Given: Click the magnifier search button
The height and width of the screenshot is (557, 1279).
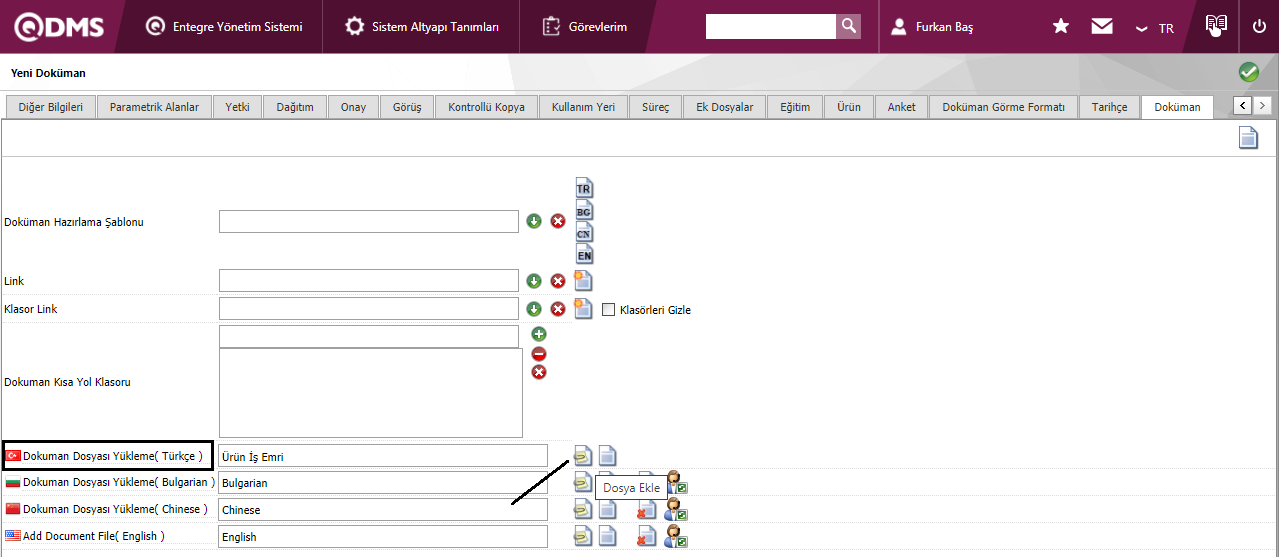Looking at the screenshot, I should pos(848,26).
